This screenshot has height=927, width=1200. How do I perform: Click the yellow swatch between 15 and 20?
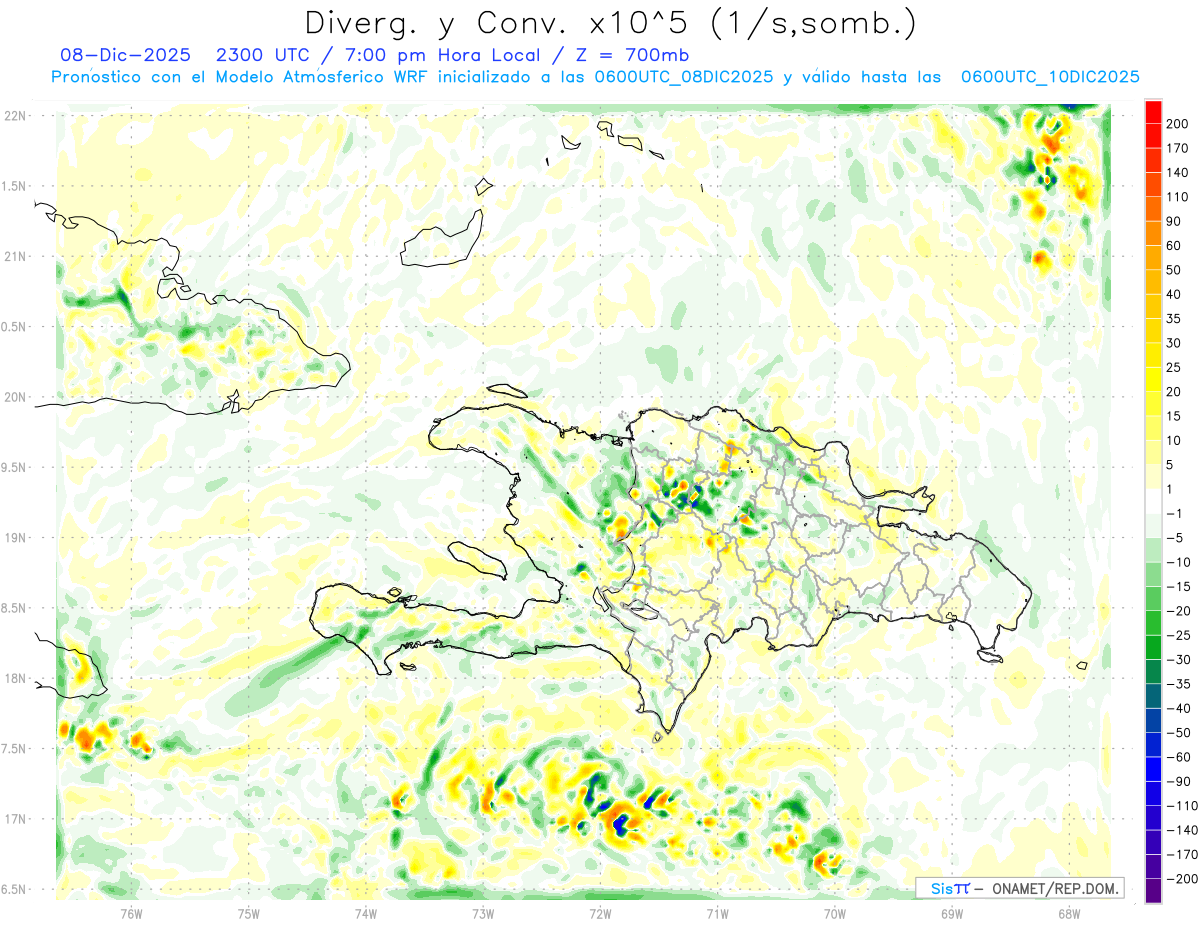pos(1153,403)
